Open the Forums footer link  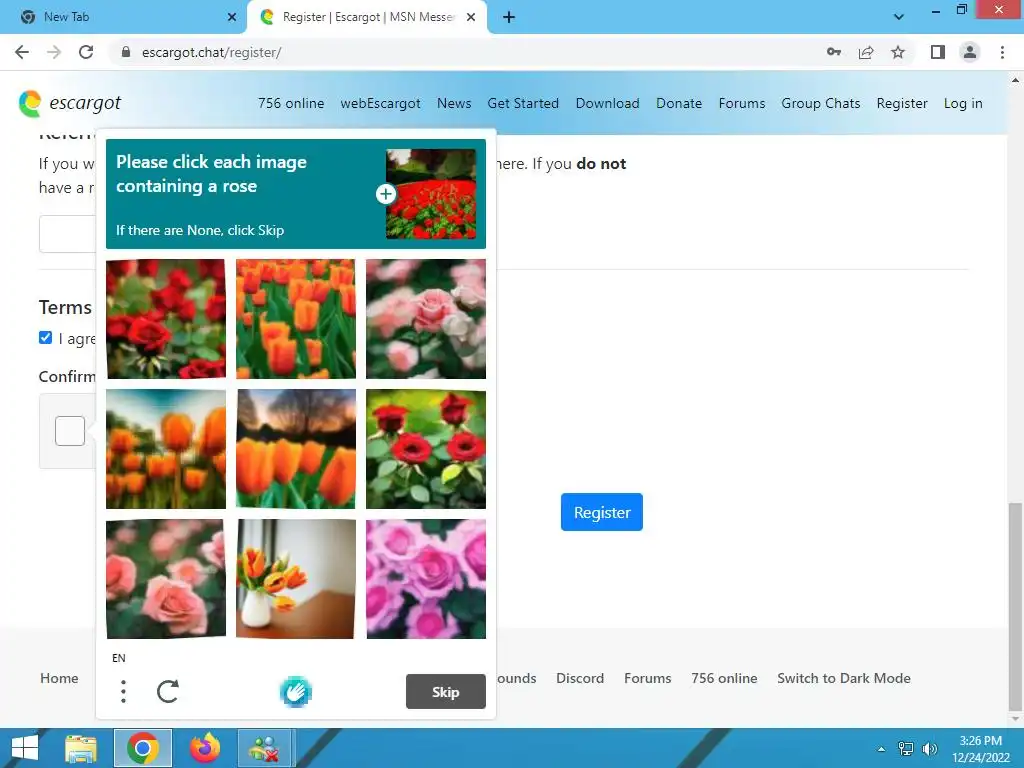[x=647, y=678]
